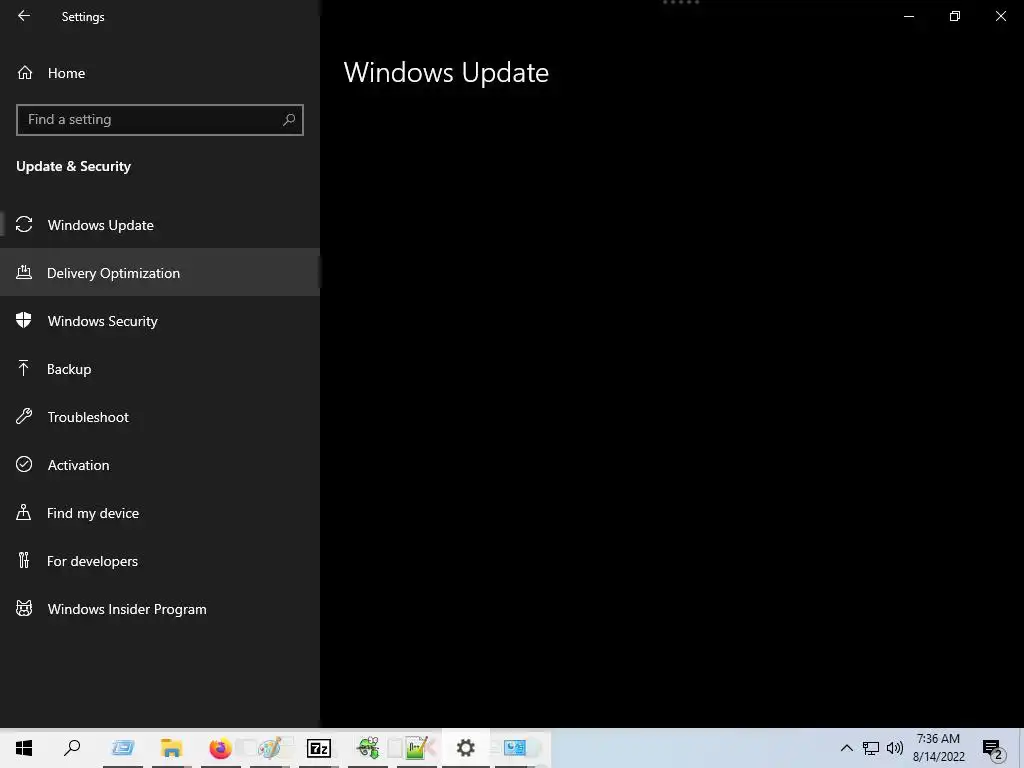The image size is (1024, 768).
Task: Open Backup settings
Action: 160,369
